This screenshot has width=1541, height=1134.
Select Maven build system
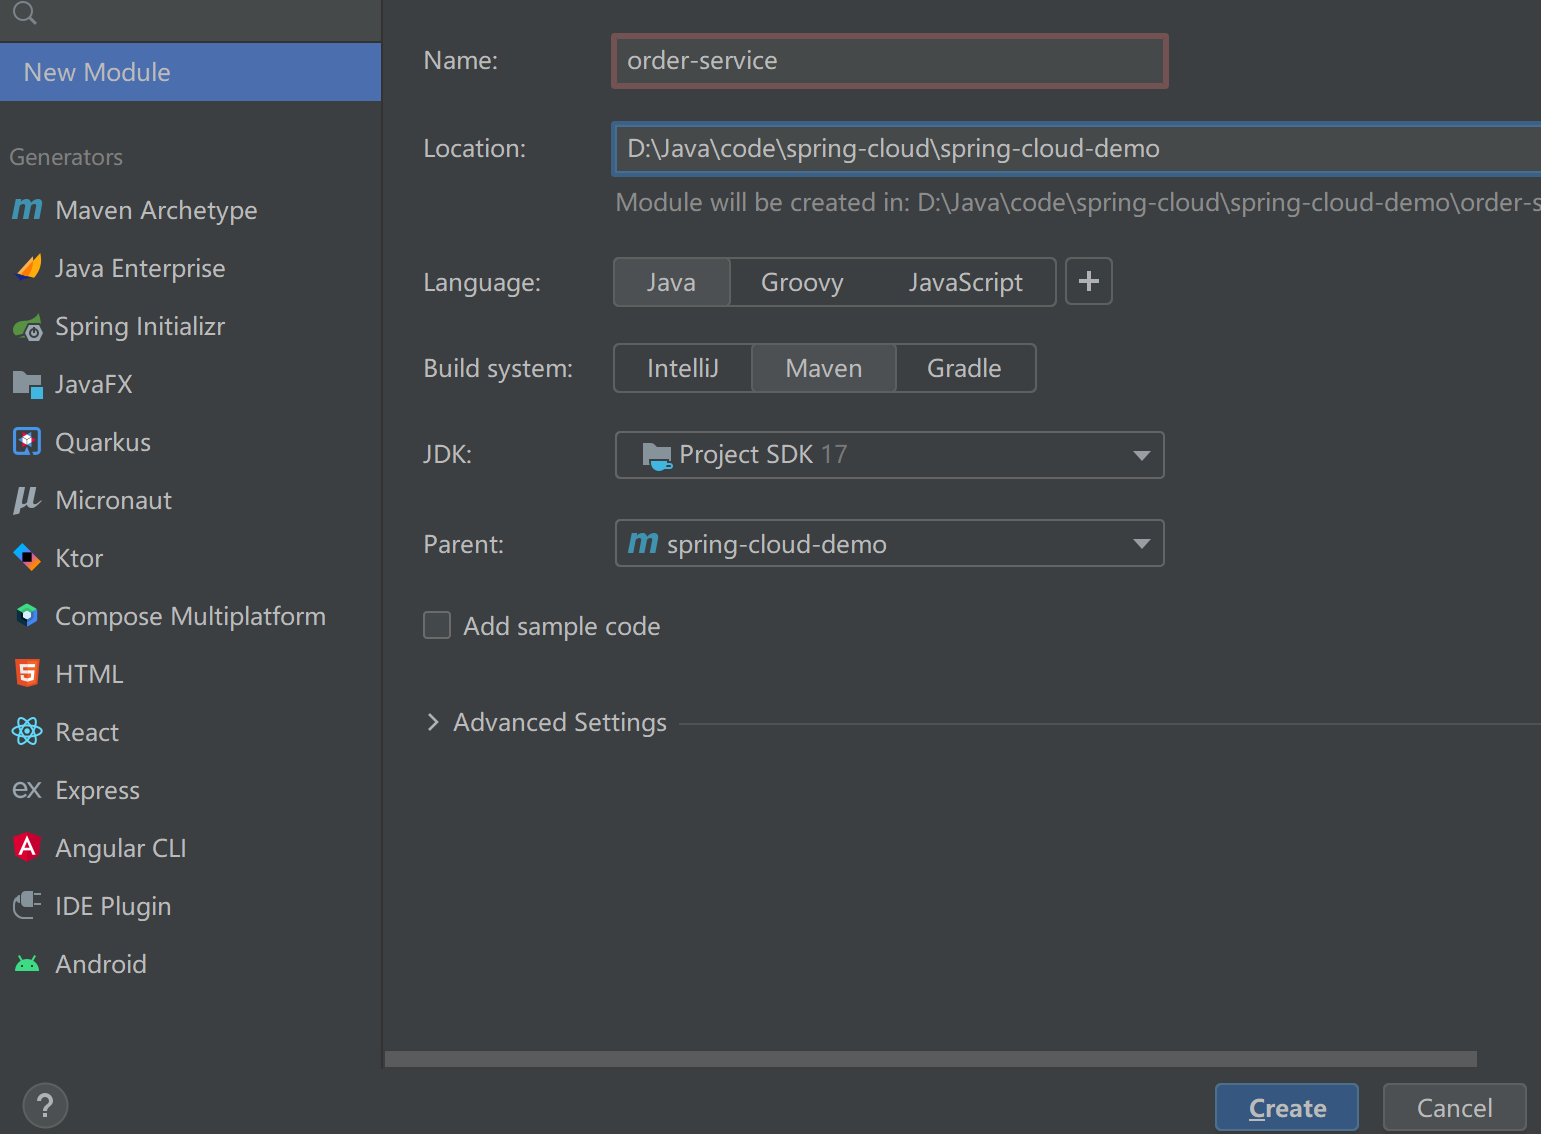tap(824, 368)
